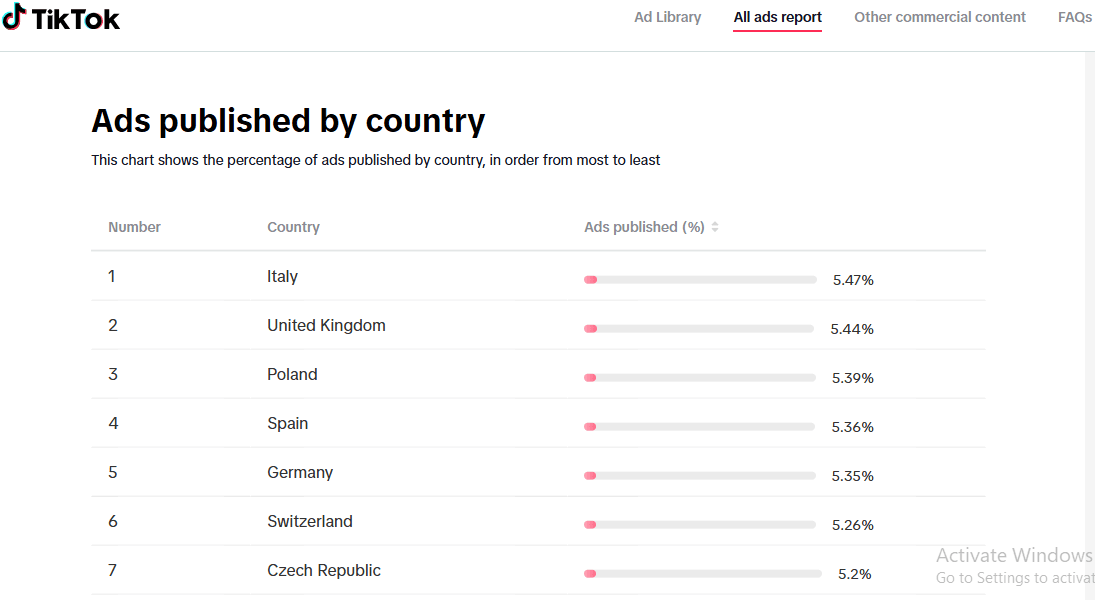Sort by Ads published percentage arrows
The height and width of the screenshot is (600, 1095).
click(715, 227)
